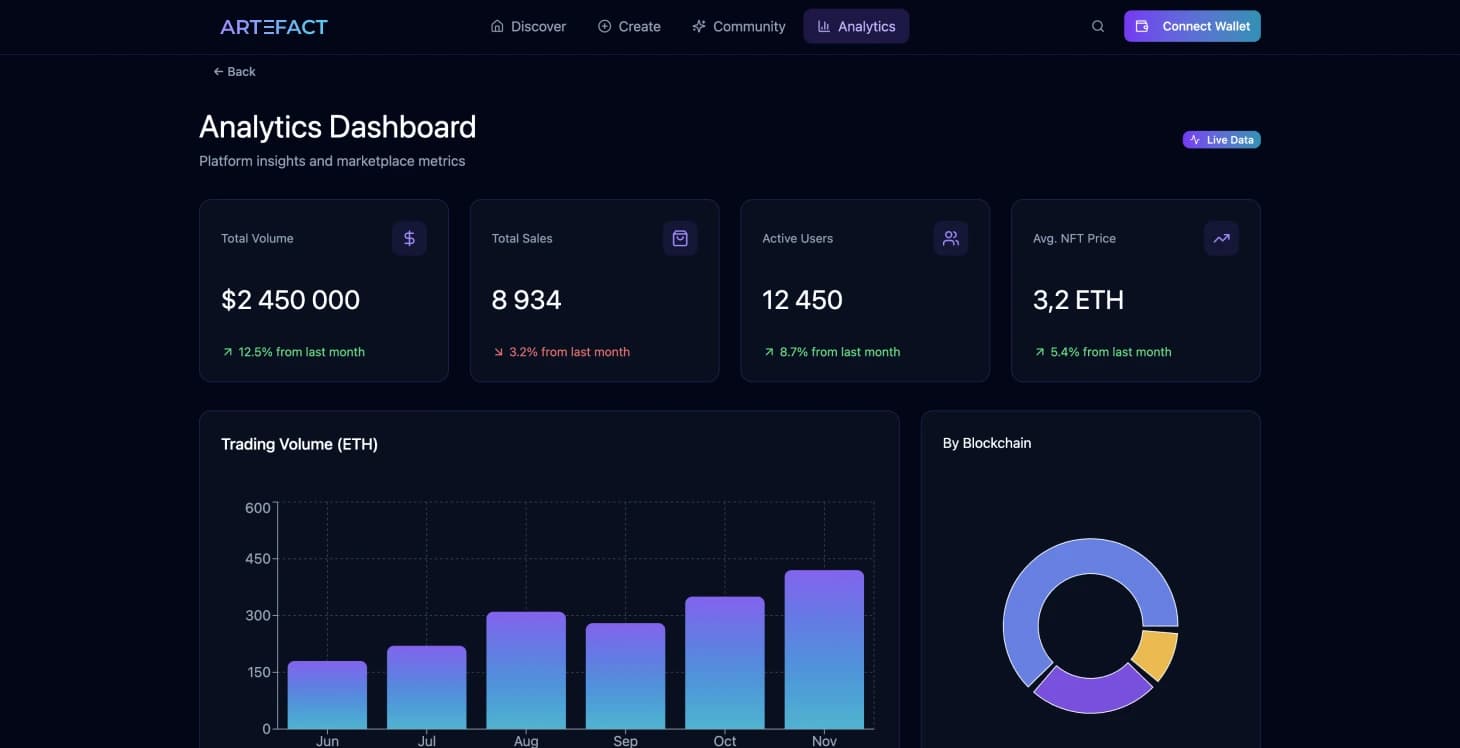Viewport: 1460px width, 748px height.
Task: Click the ARTEFACT logo
Action: coord(274,27)
